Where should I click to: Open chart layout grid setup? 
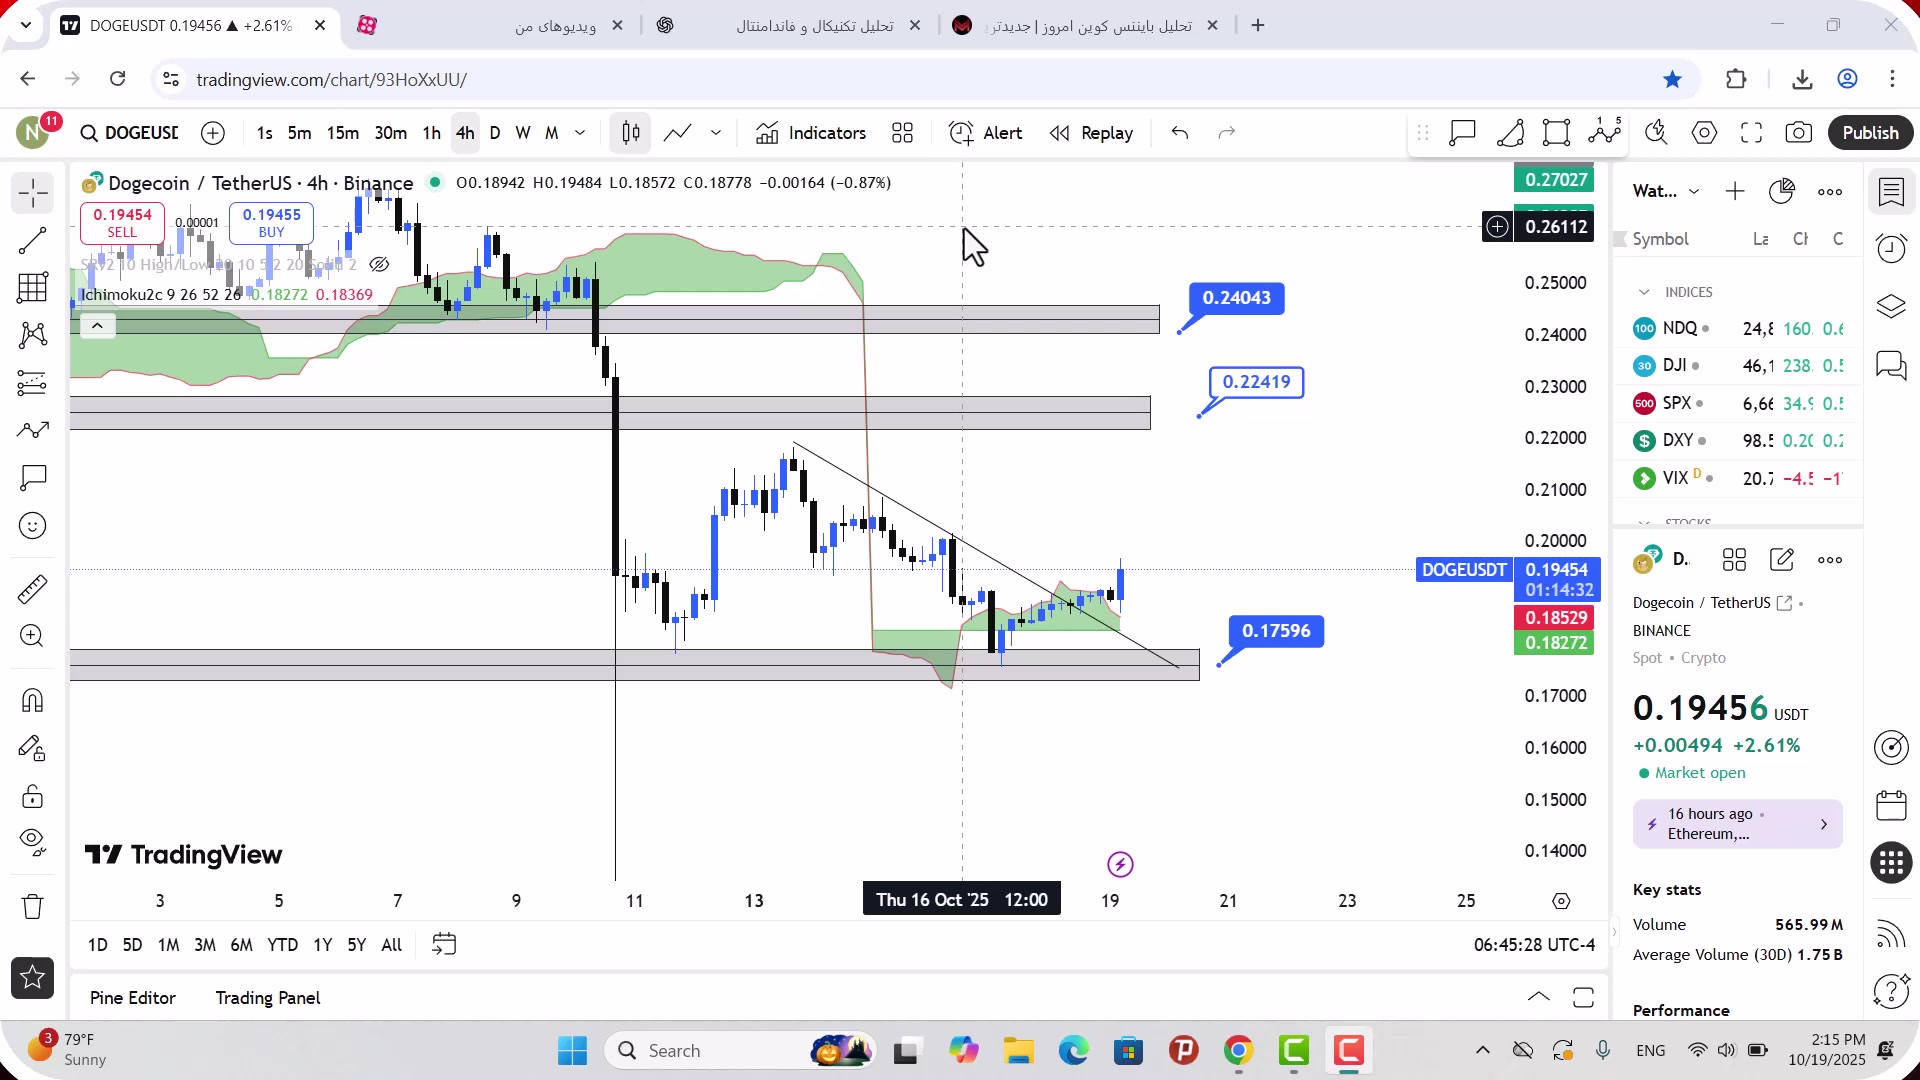click(x=903, y=133)
